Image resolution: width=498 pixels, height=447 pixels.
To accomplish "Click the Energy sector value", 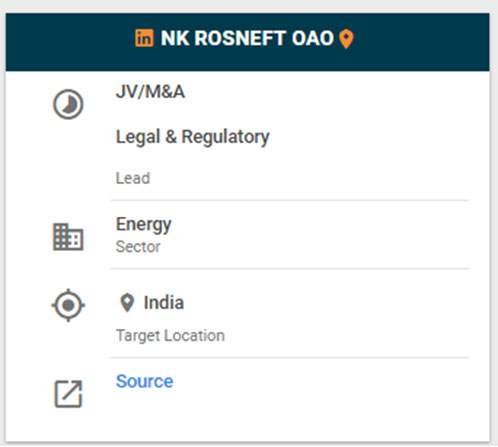I will (143, 224).
